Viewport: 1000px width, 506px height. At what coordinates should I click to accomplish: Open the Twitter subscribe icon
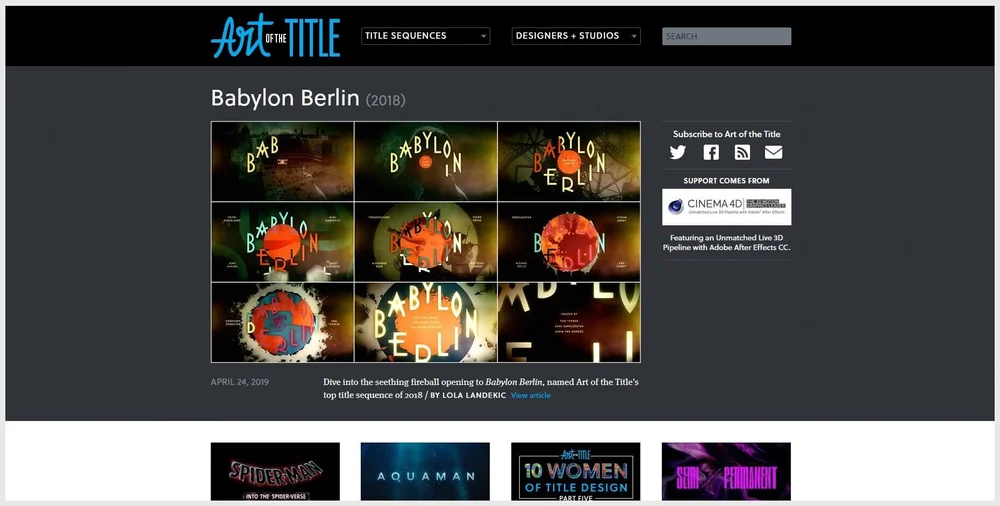[678, 152]
